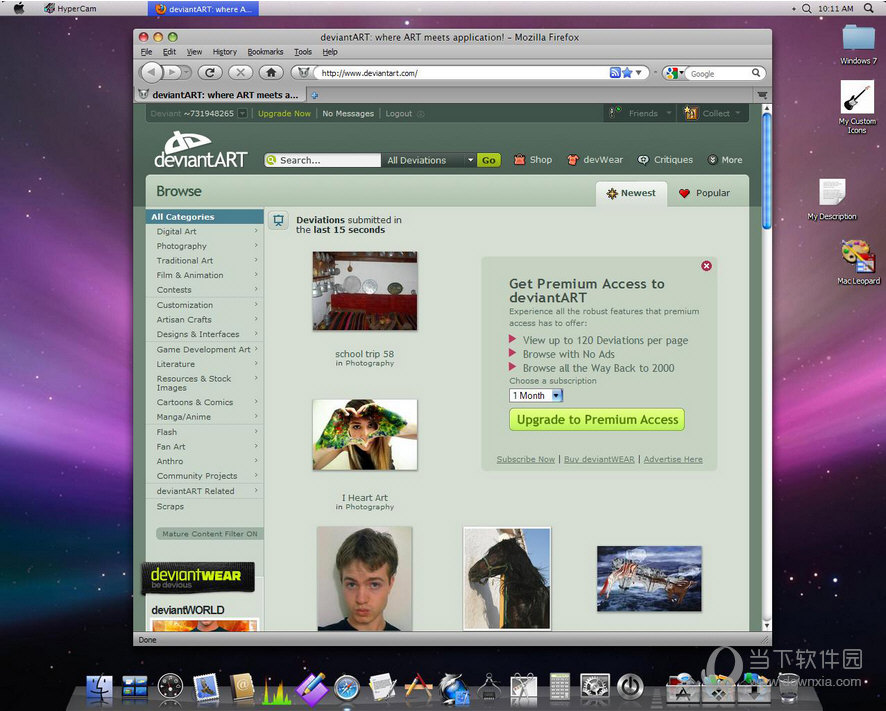This screenshot has width=886, height=711.
Task: Click the deviantART search field
Action: coord(325,160)
